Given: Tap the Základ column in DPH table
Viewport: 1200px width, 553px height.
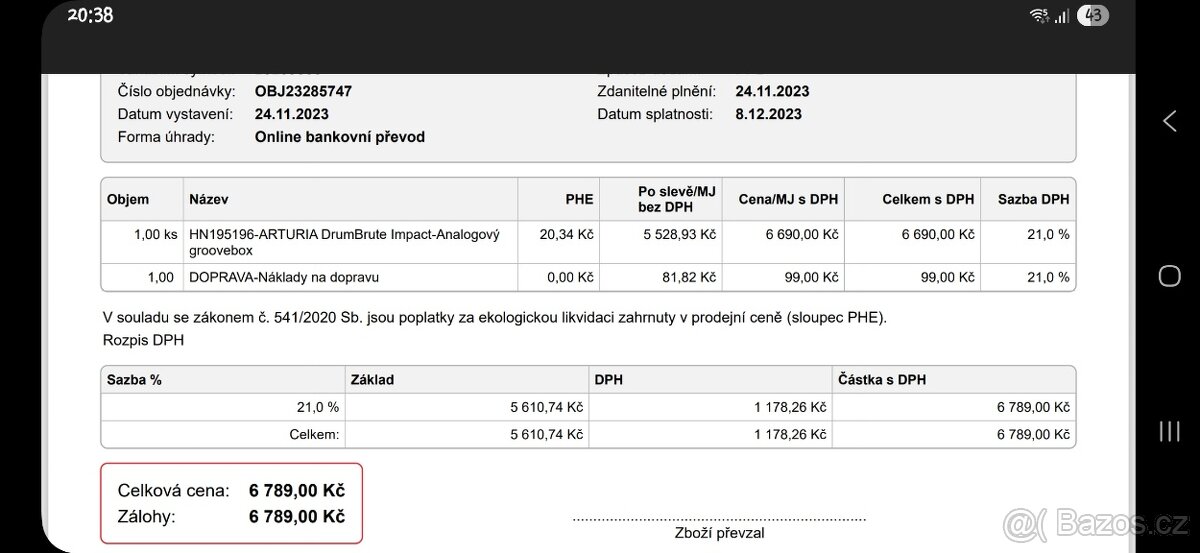Looking at the screenshot, I should point(372,380).
